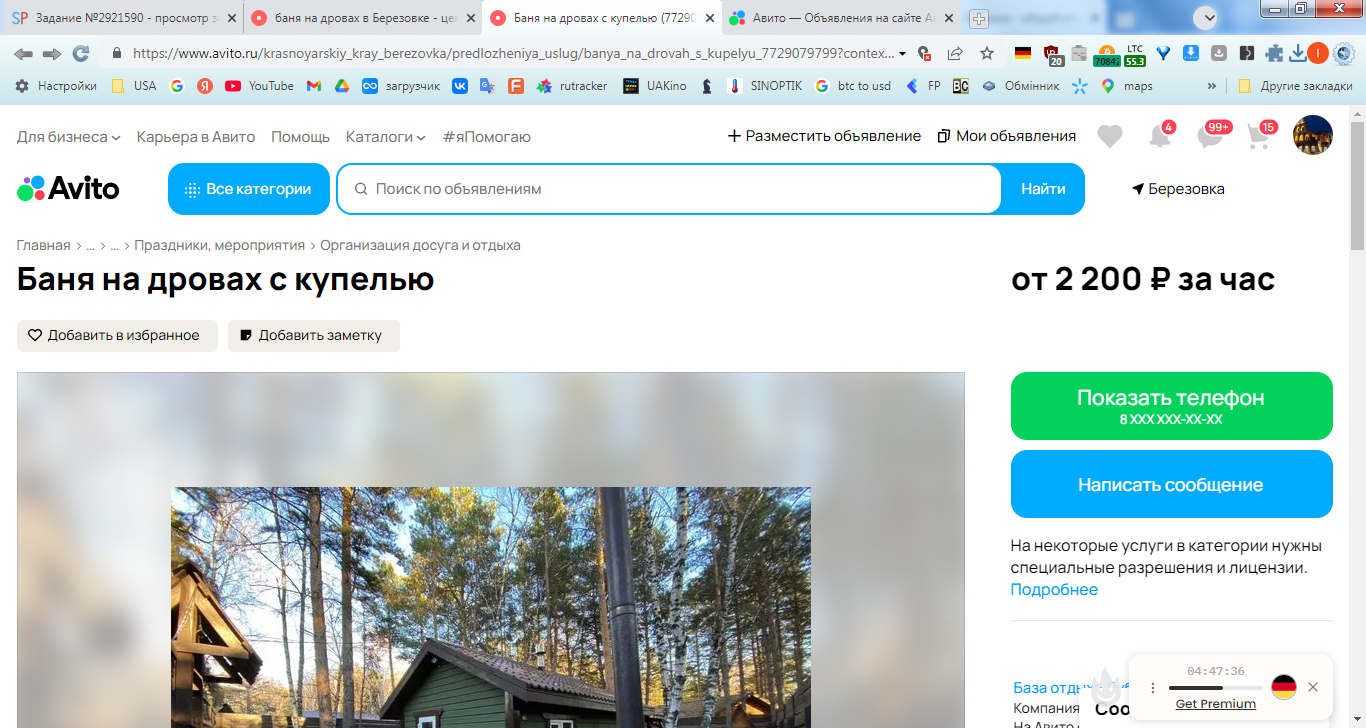Open the German flag VPN extension in toolbar

pyautogui.click(x=1022, y=54)
